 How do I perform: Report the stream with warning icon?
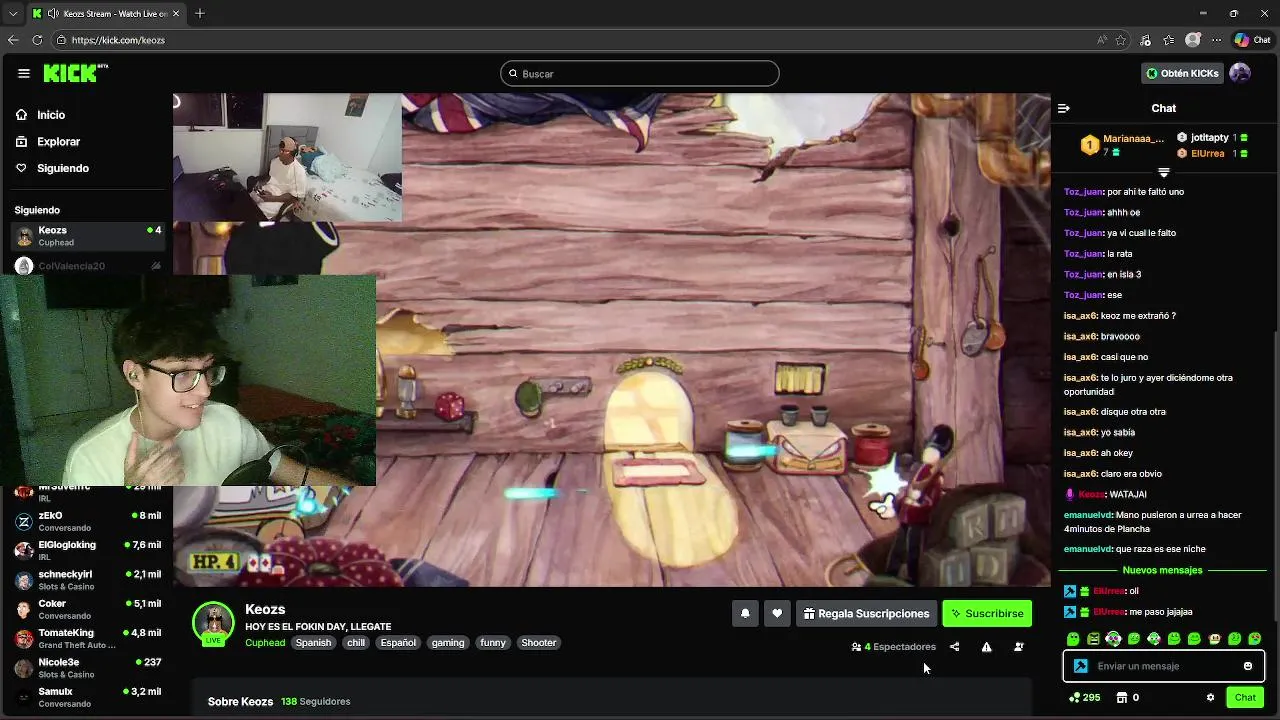point(986,647)
